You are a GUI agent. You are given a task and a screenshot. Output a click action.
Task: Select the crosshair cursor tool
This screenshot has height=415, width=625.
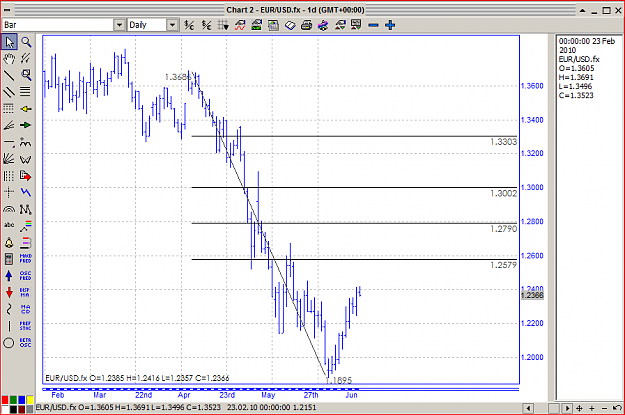[9, 192]
